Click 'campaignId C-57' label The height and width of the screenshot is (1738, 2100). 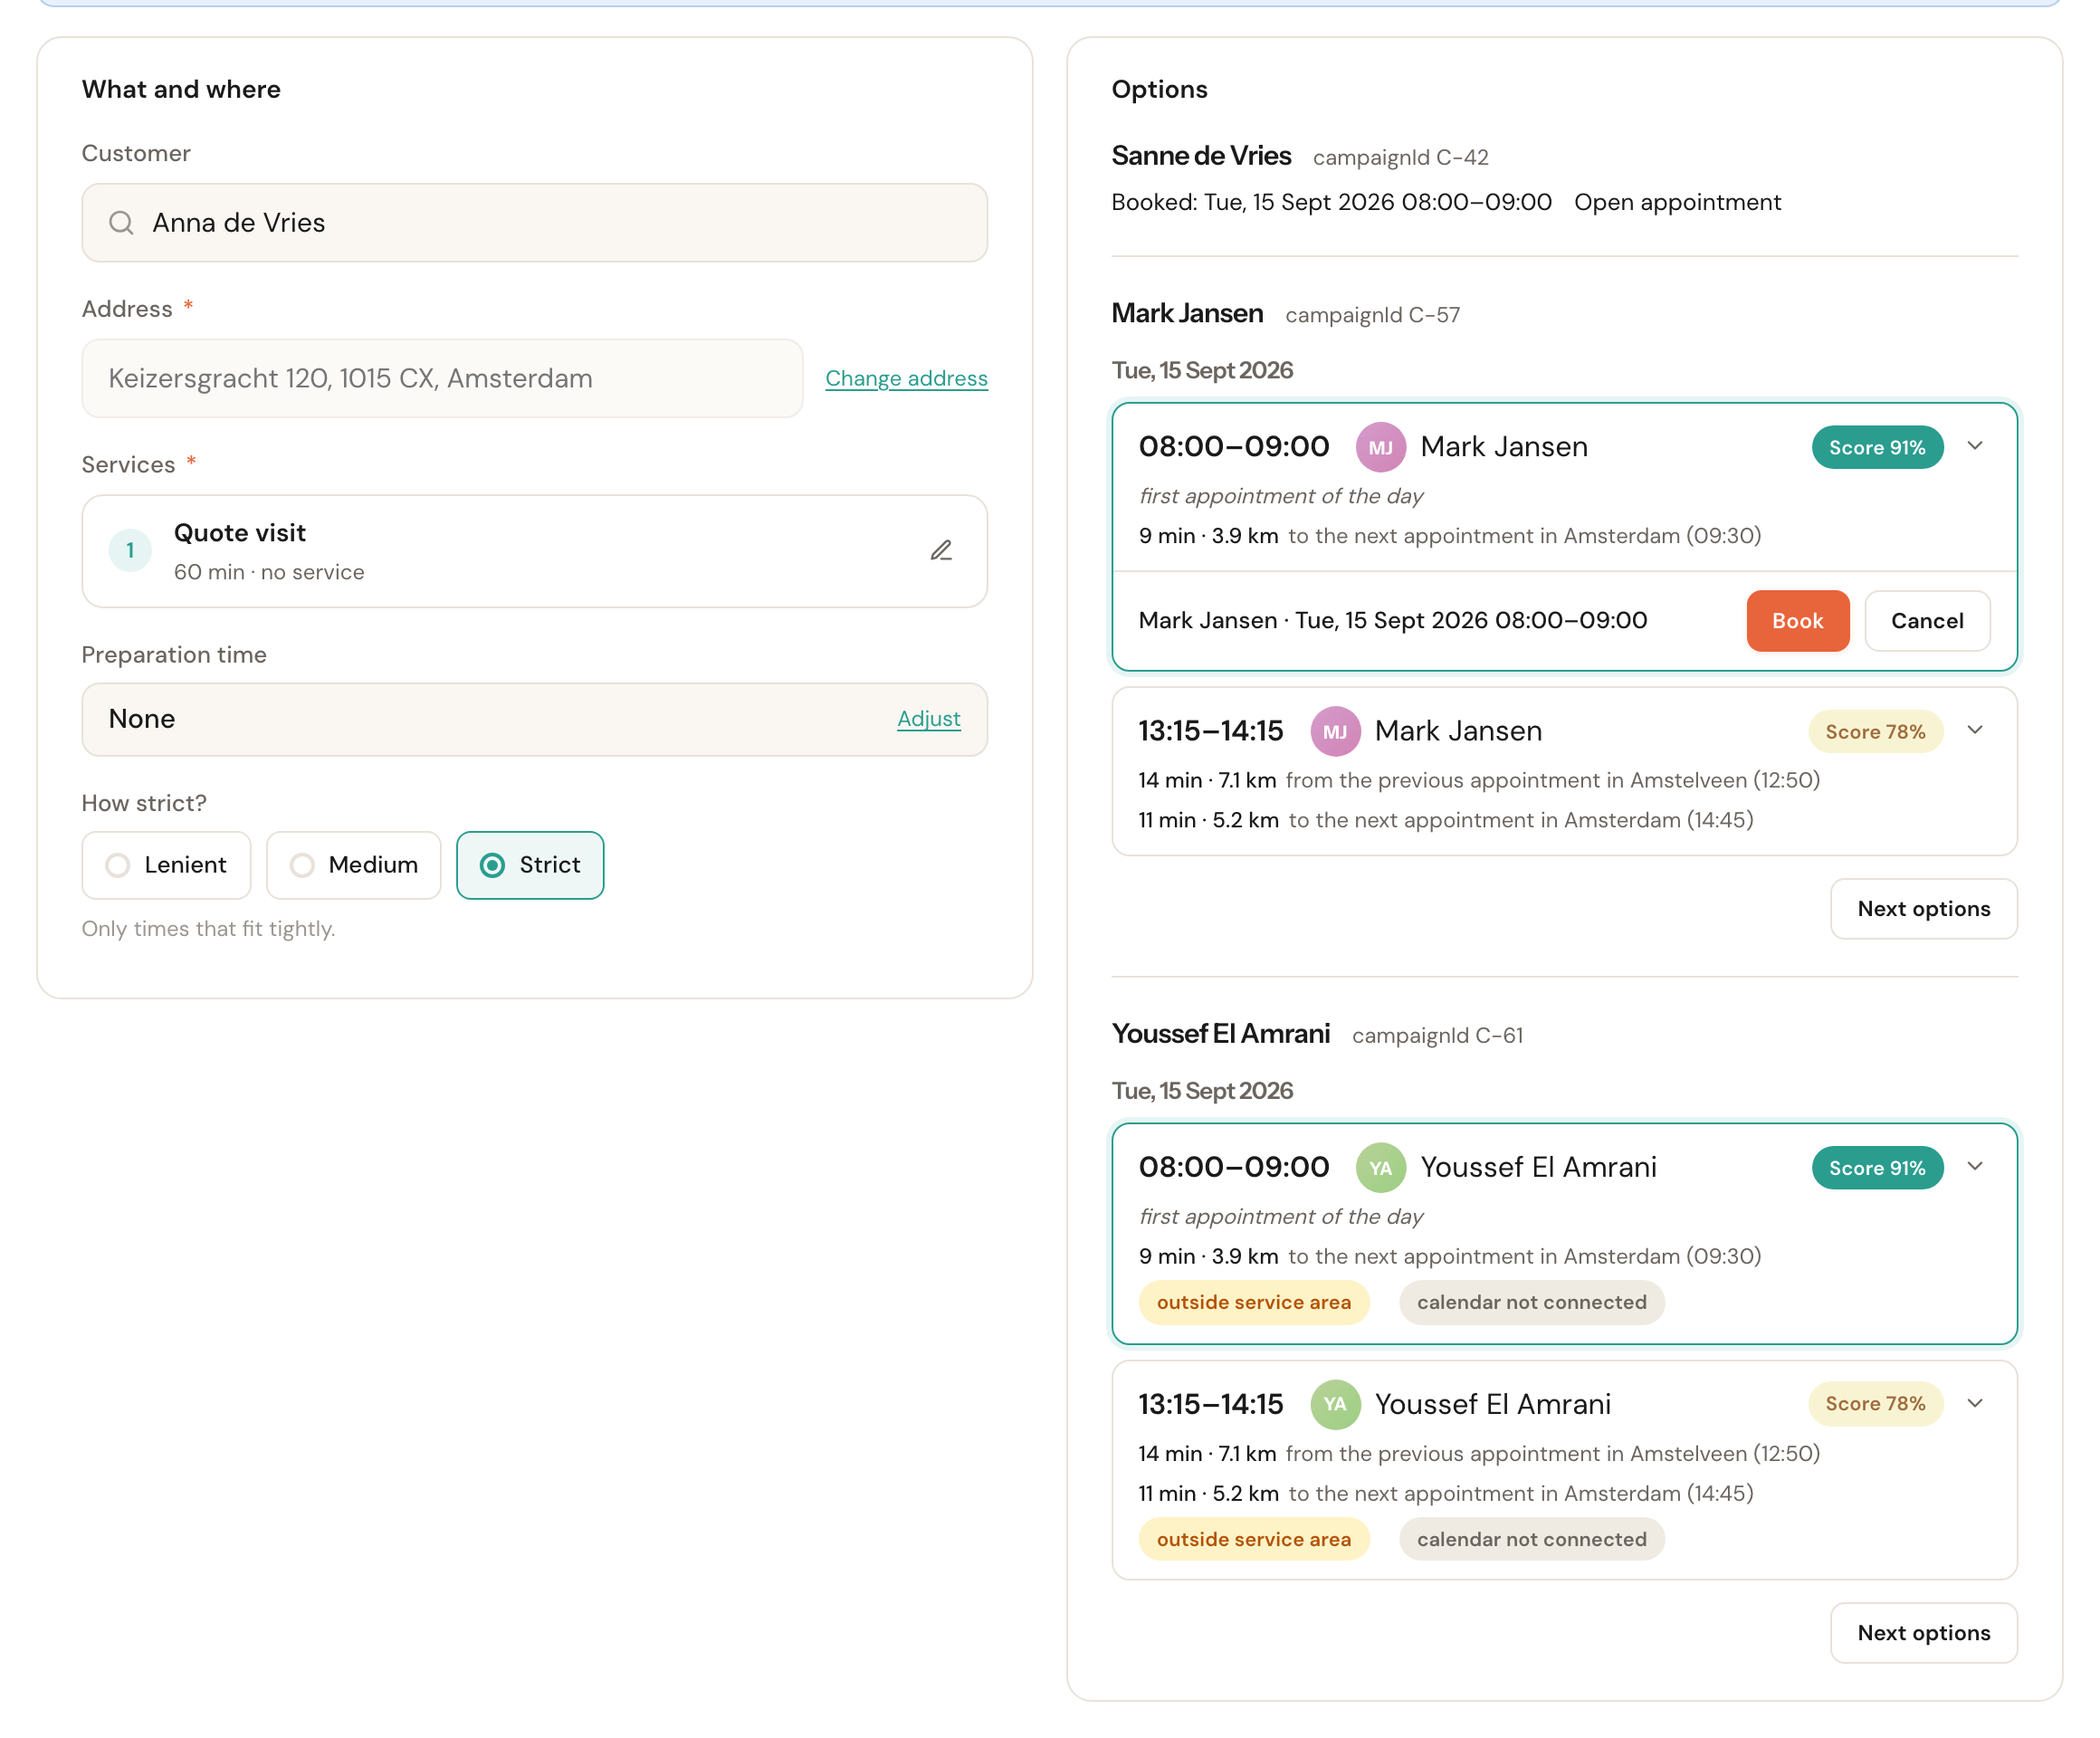1372,315
